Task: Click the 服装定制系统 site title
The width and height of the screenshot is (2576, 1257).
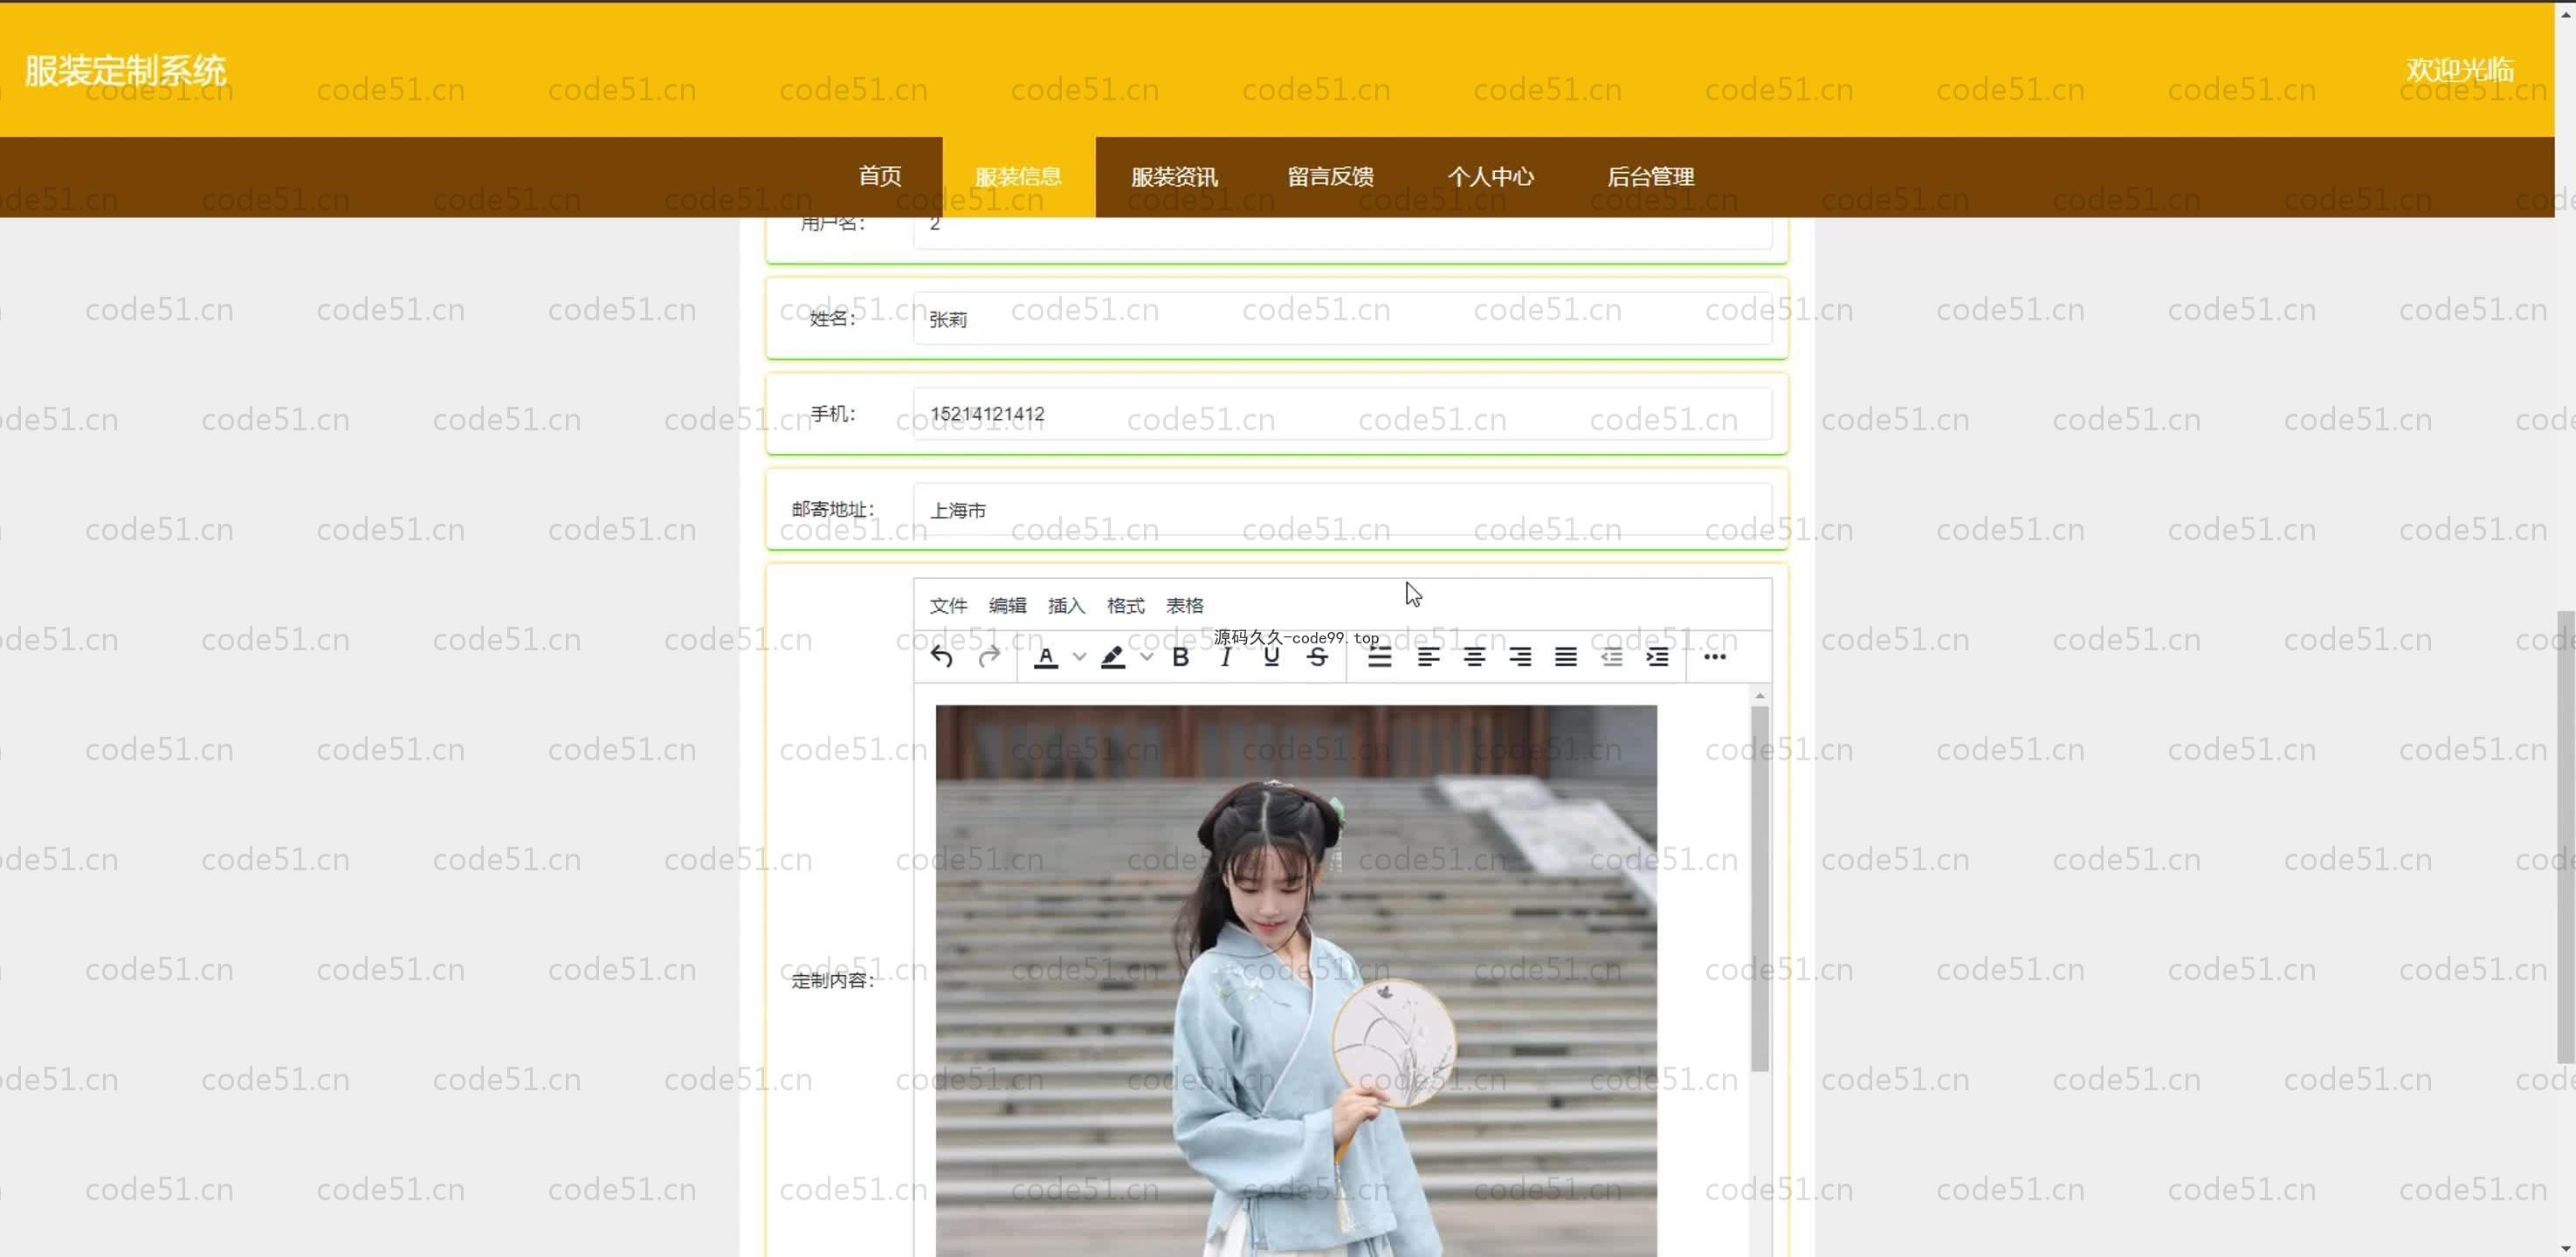Action: coord(126,70)
